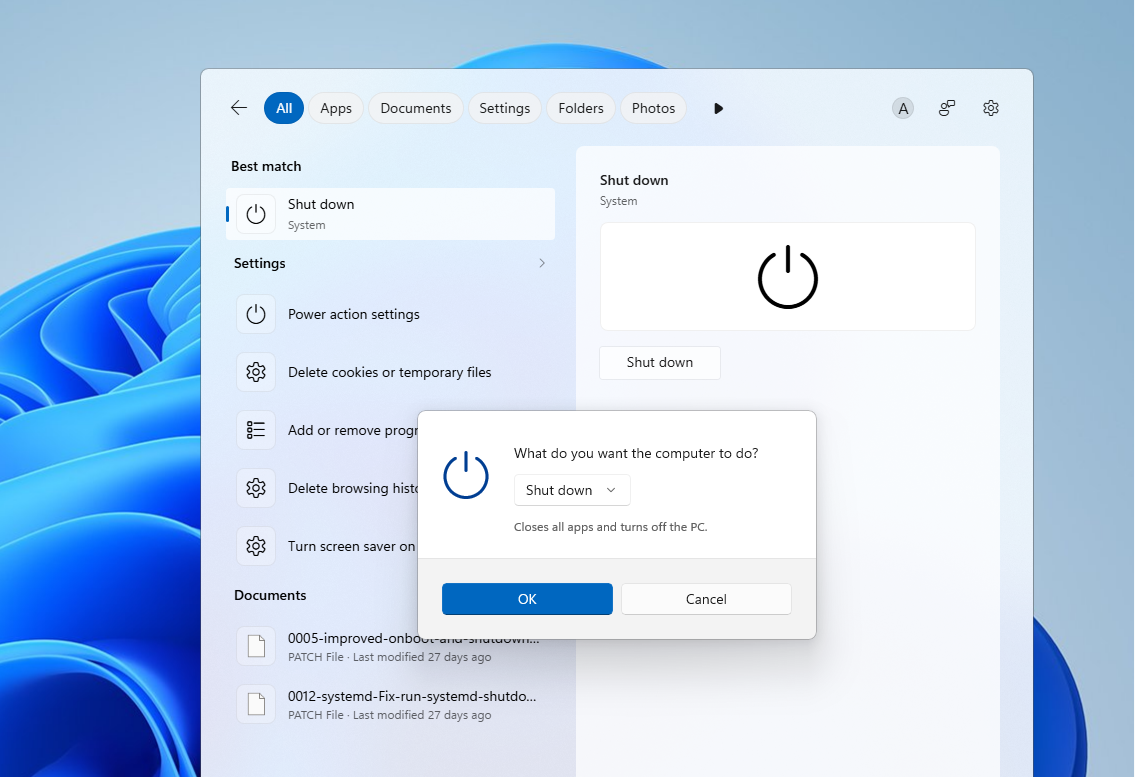Go back with the left arrow
The height and width of the screenshot is (777, 1135).
tap(239, 108)
